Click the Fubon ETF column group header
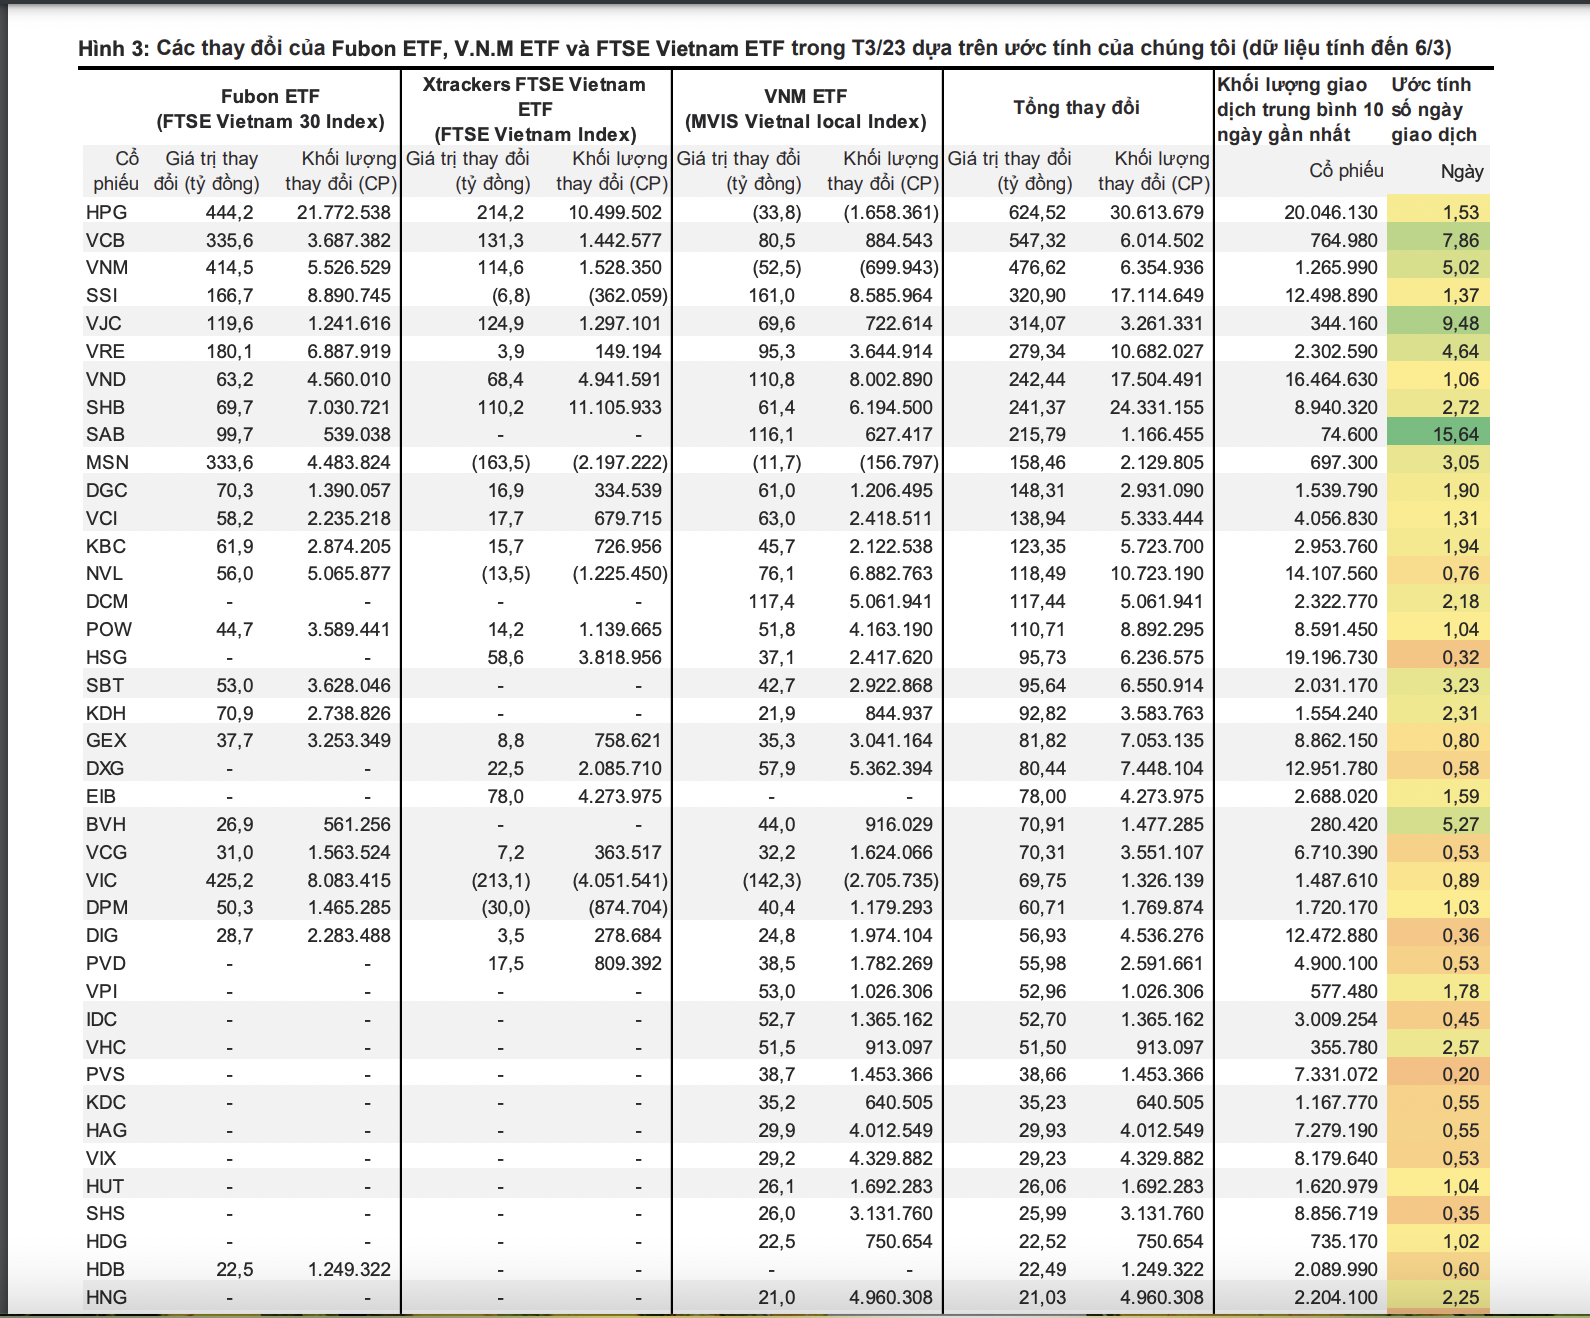1590x1318 pixels. [270, 109]
